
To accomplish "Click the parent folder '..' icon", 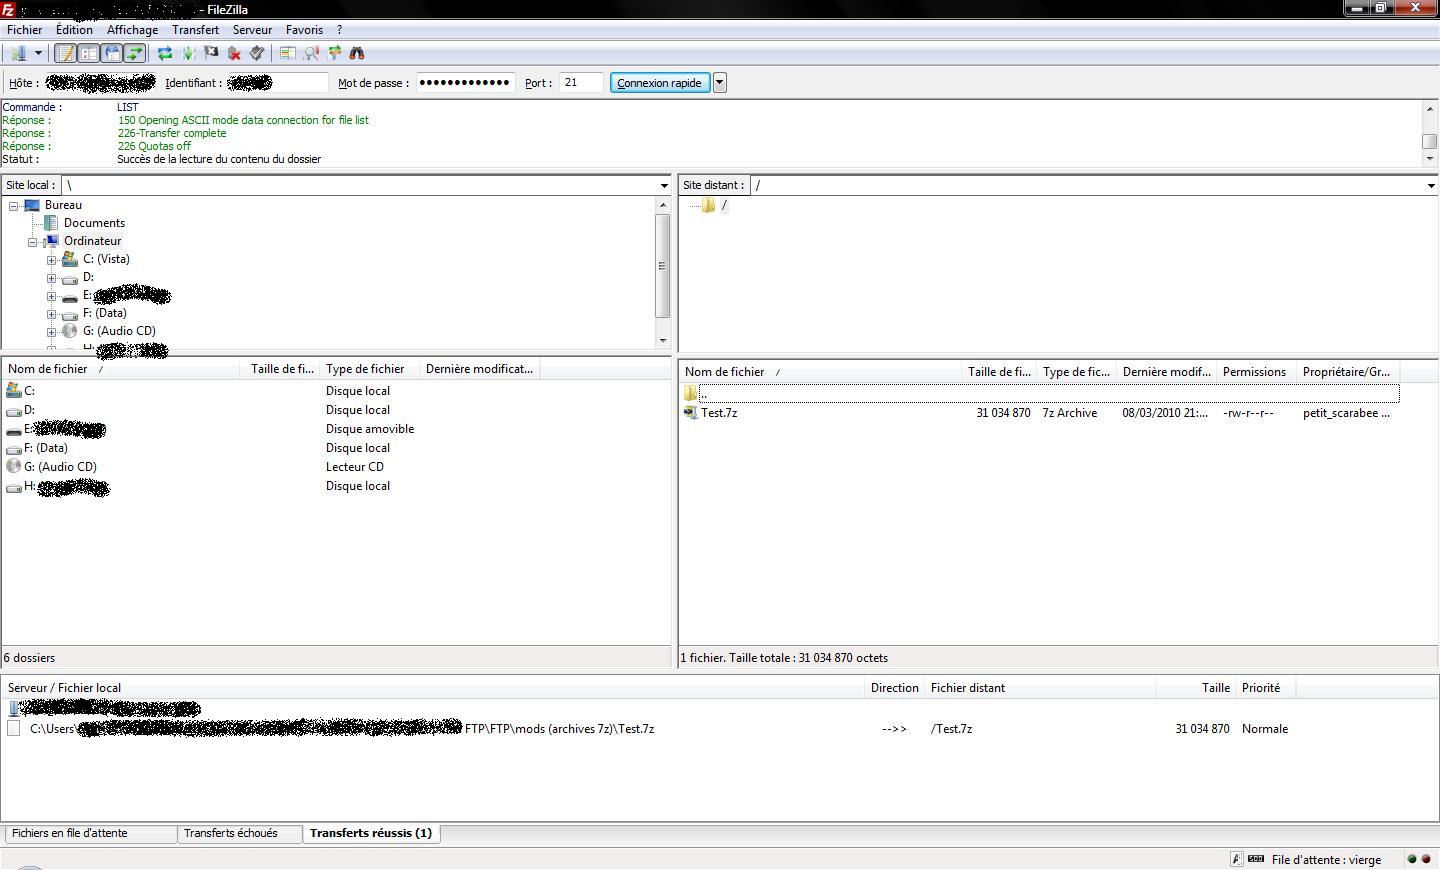I will pos(690,394).
